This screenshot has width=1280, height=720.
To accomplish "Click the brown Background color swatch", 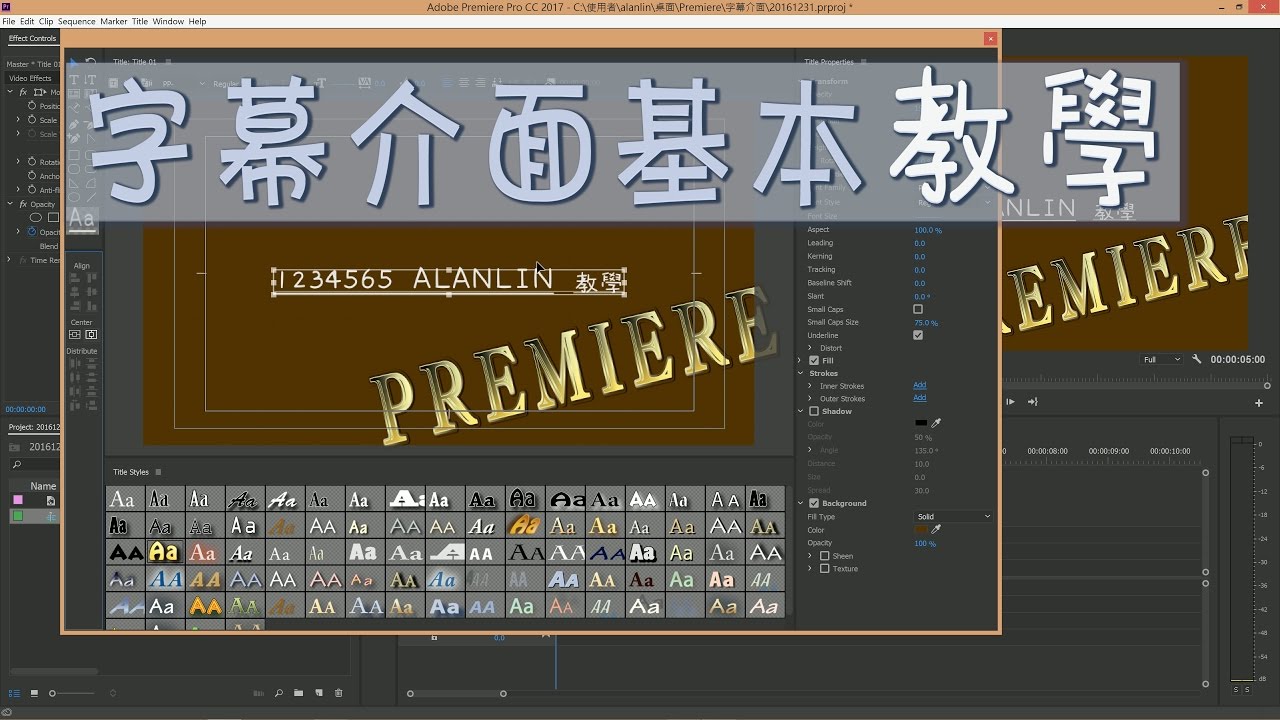I will coord(921,530).
